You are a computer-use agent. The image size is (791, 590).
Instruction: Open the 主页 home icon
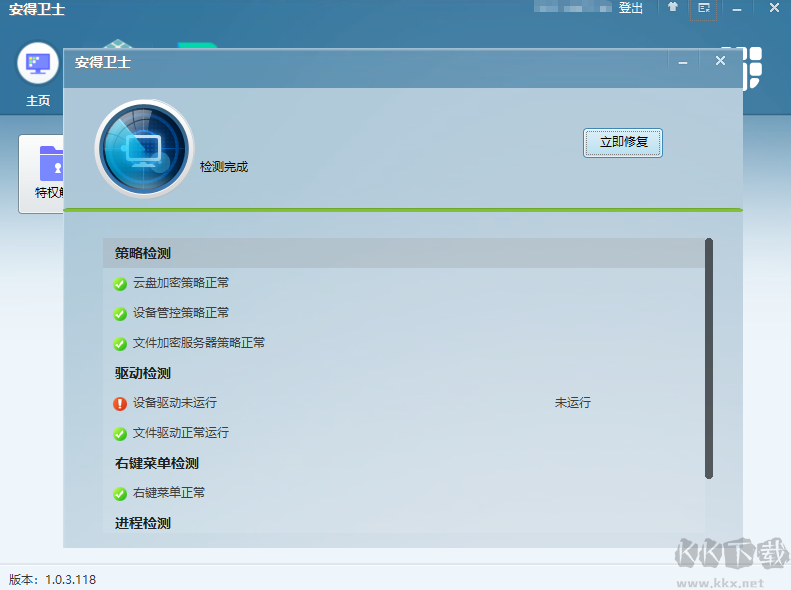pos(38,64)
